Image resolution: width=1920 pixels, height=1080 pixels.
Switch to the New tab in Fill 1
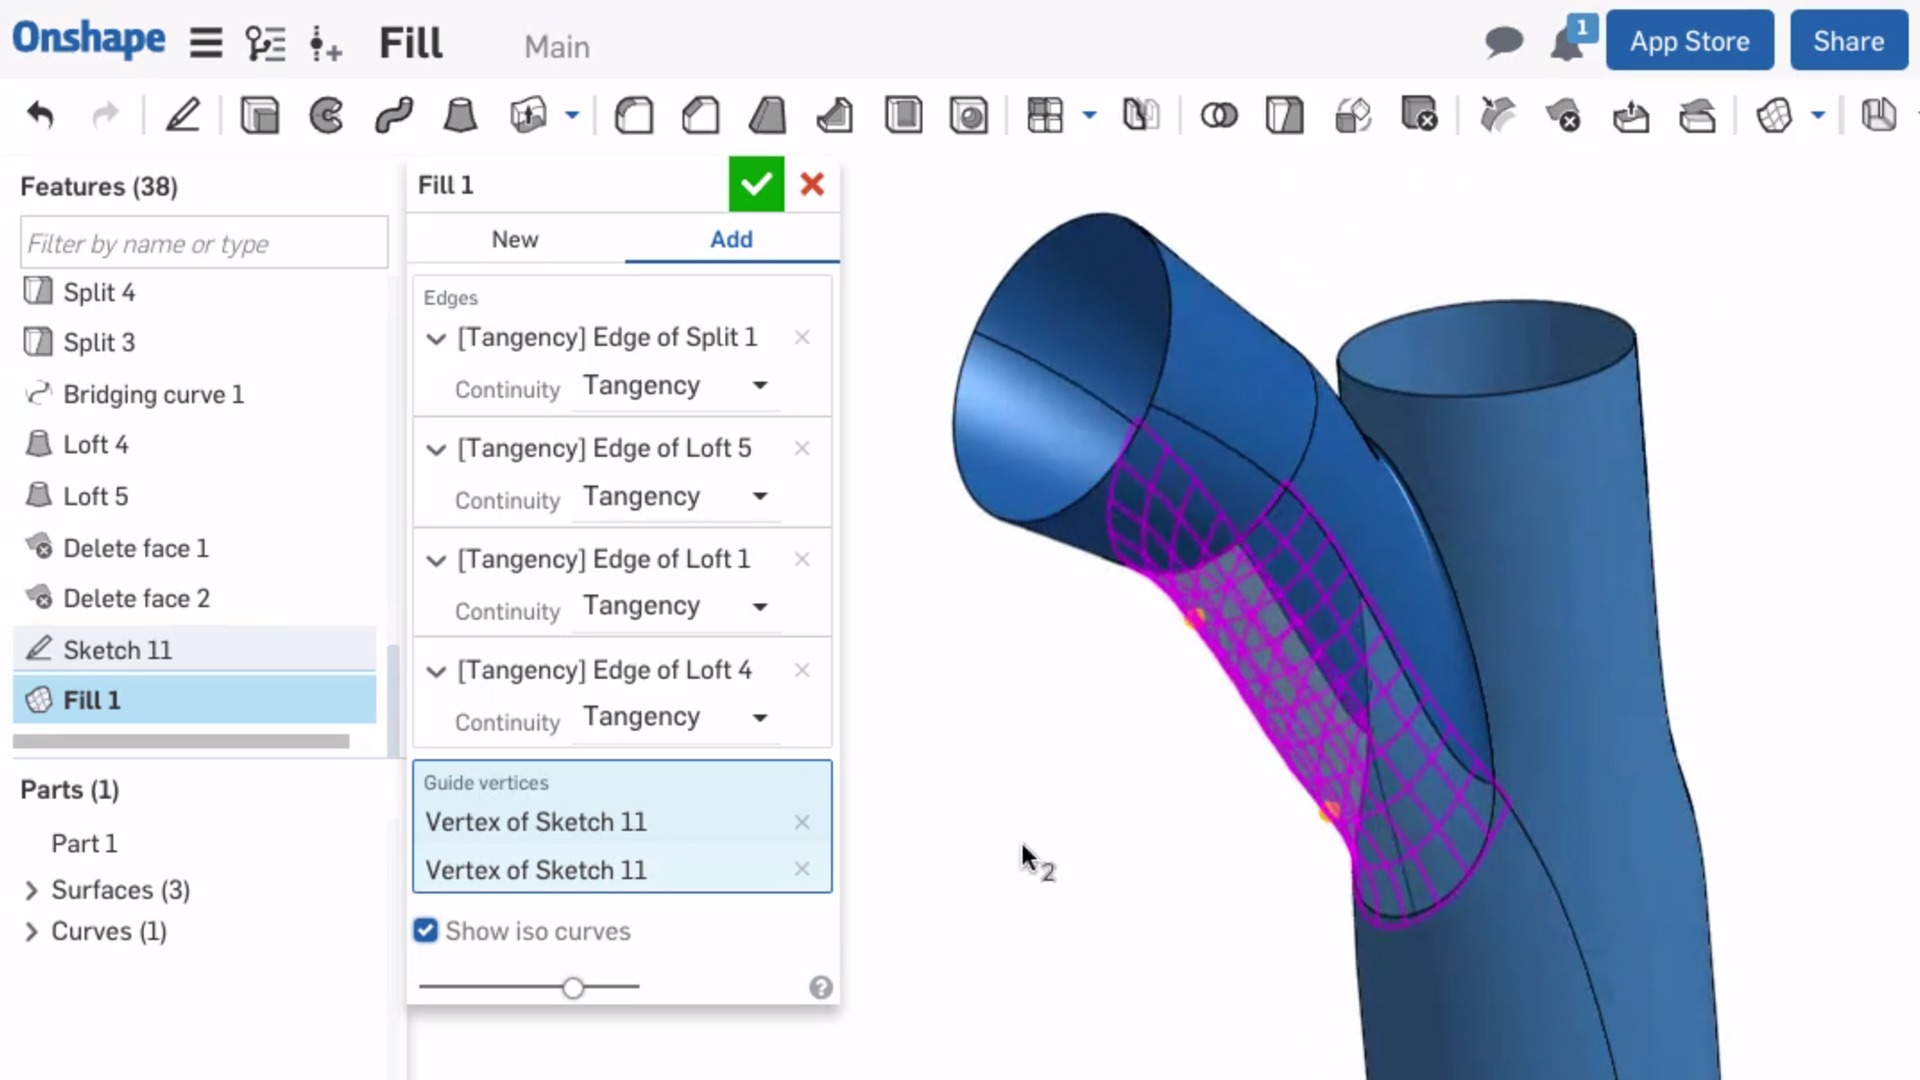click(x=514, y=239)
